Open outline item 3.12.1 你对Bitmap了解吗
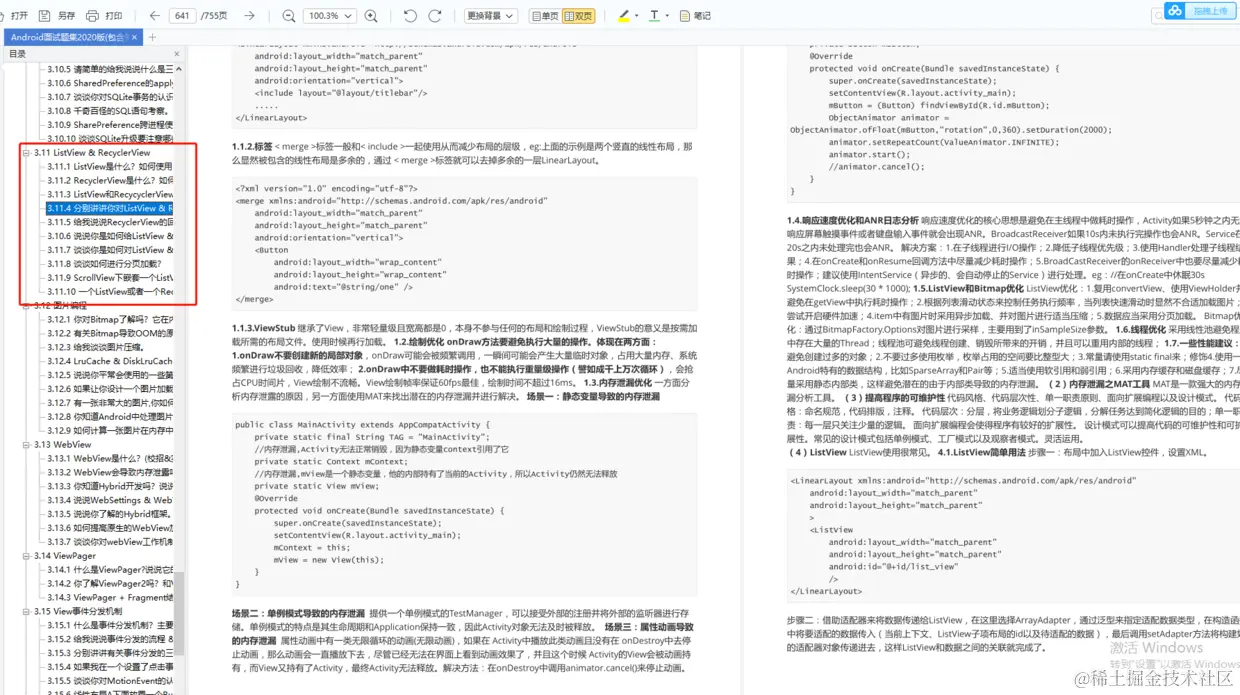Screen dimensions: 1240x695 [x=109, y=319]
